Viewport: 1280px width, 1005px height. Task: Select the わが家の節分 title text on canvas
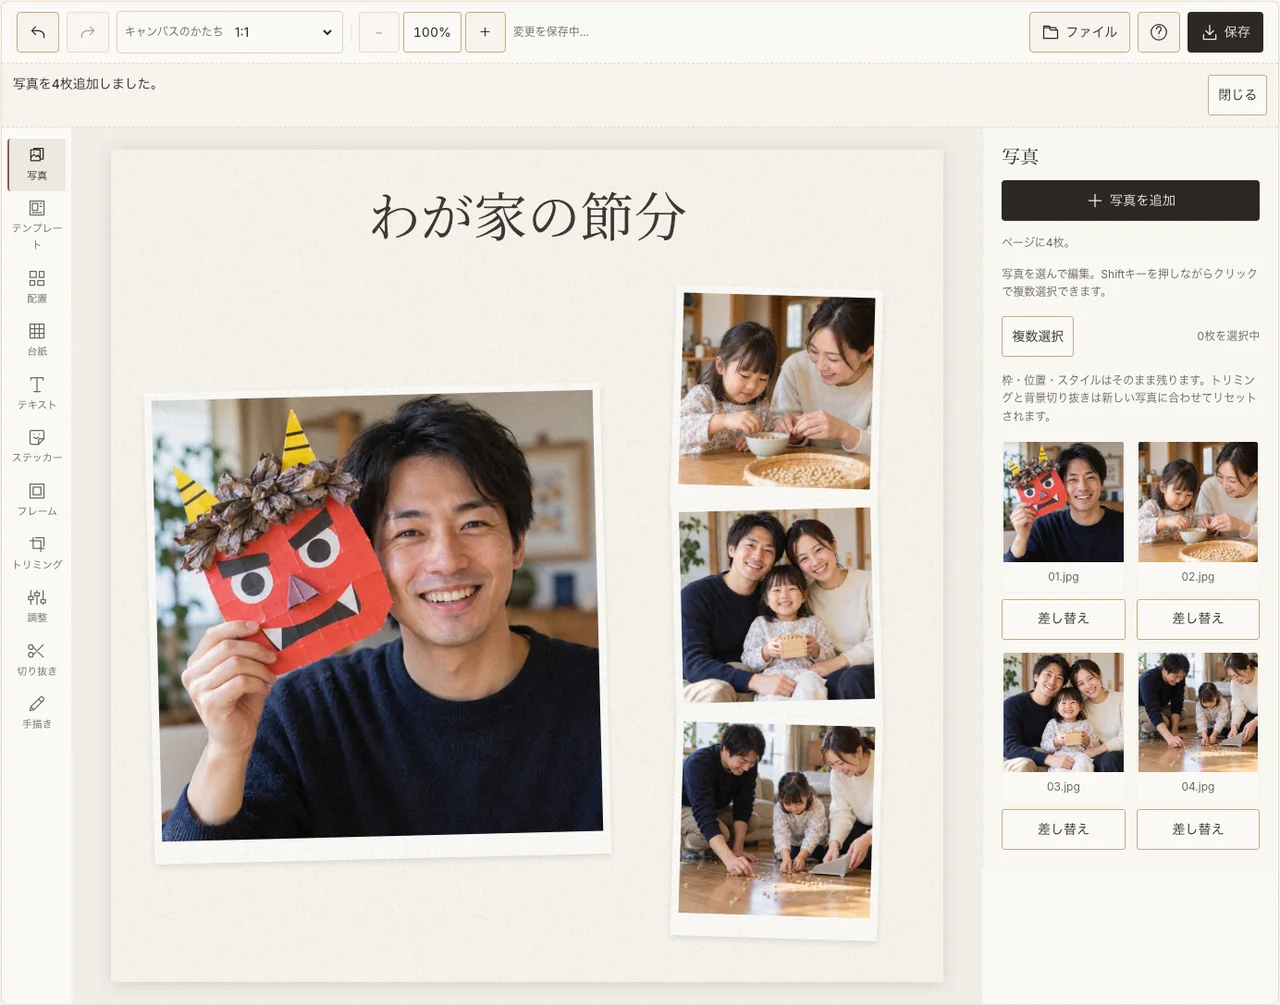528,216
